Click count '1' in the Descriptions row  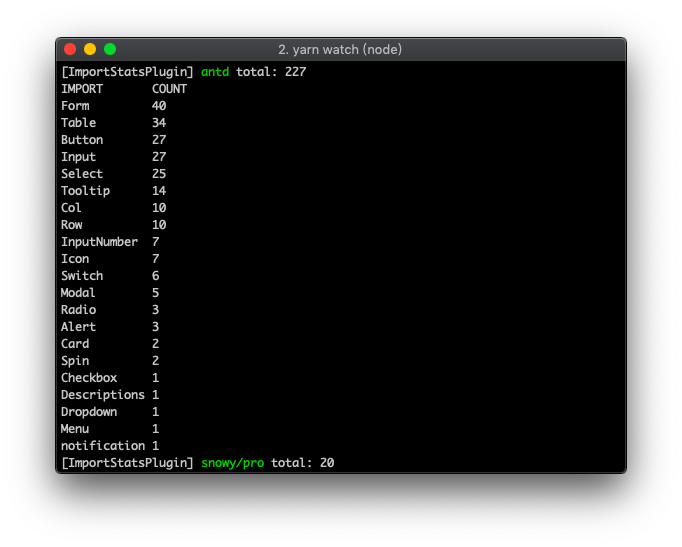pyautogui.click(x=155, y=394)
